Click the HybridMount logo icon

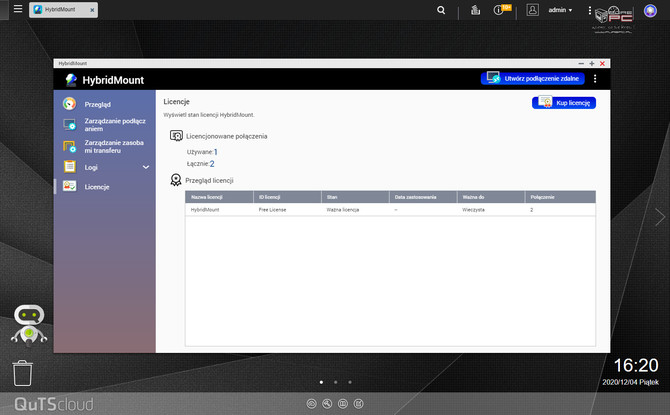71,79
